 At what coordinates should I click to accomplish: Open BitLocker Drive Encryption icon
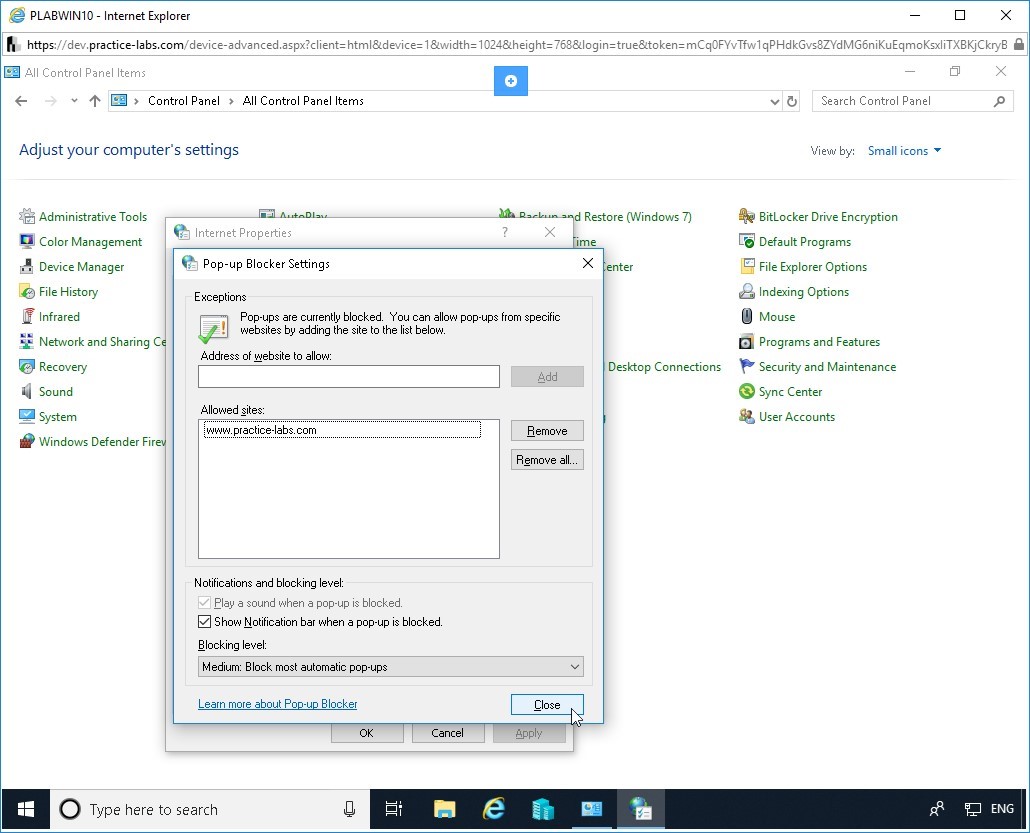coord(746,216)
